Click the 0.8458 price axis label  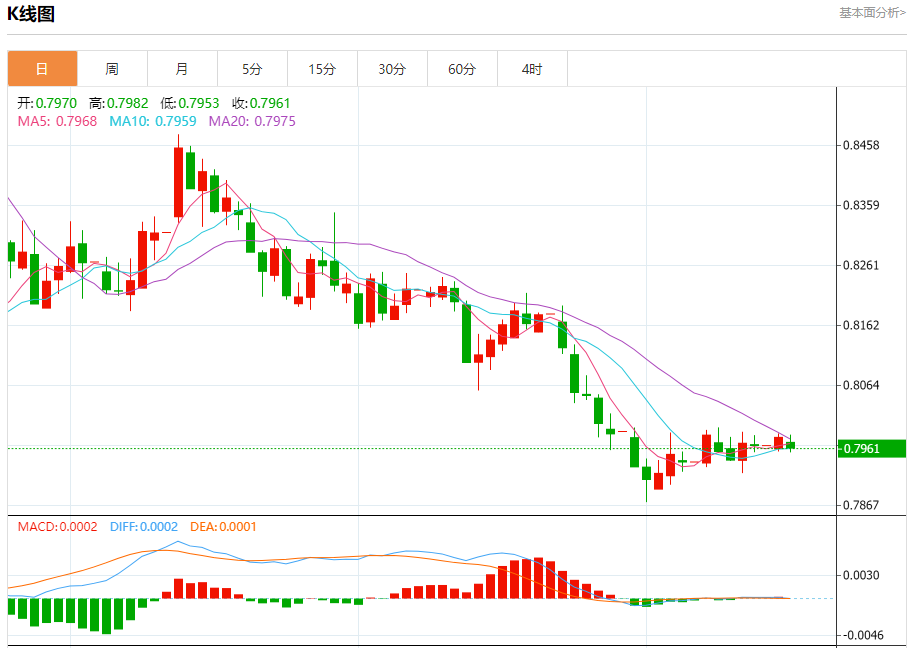862,145
